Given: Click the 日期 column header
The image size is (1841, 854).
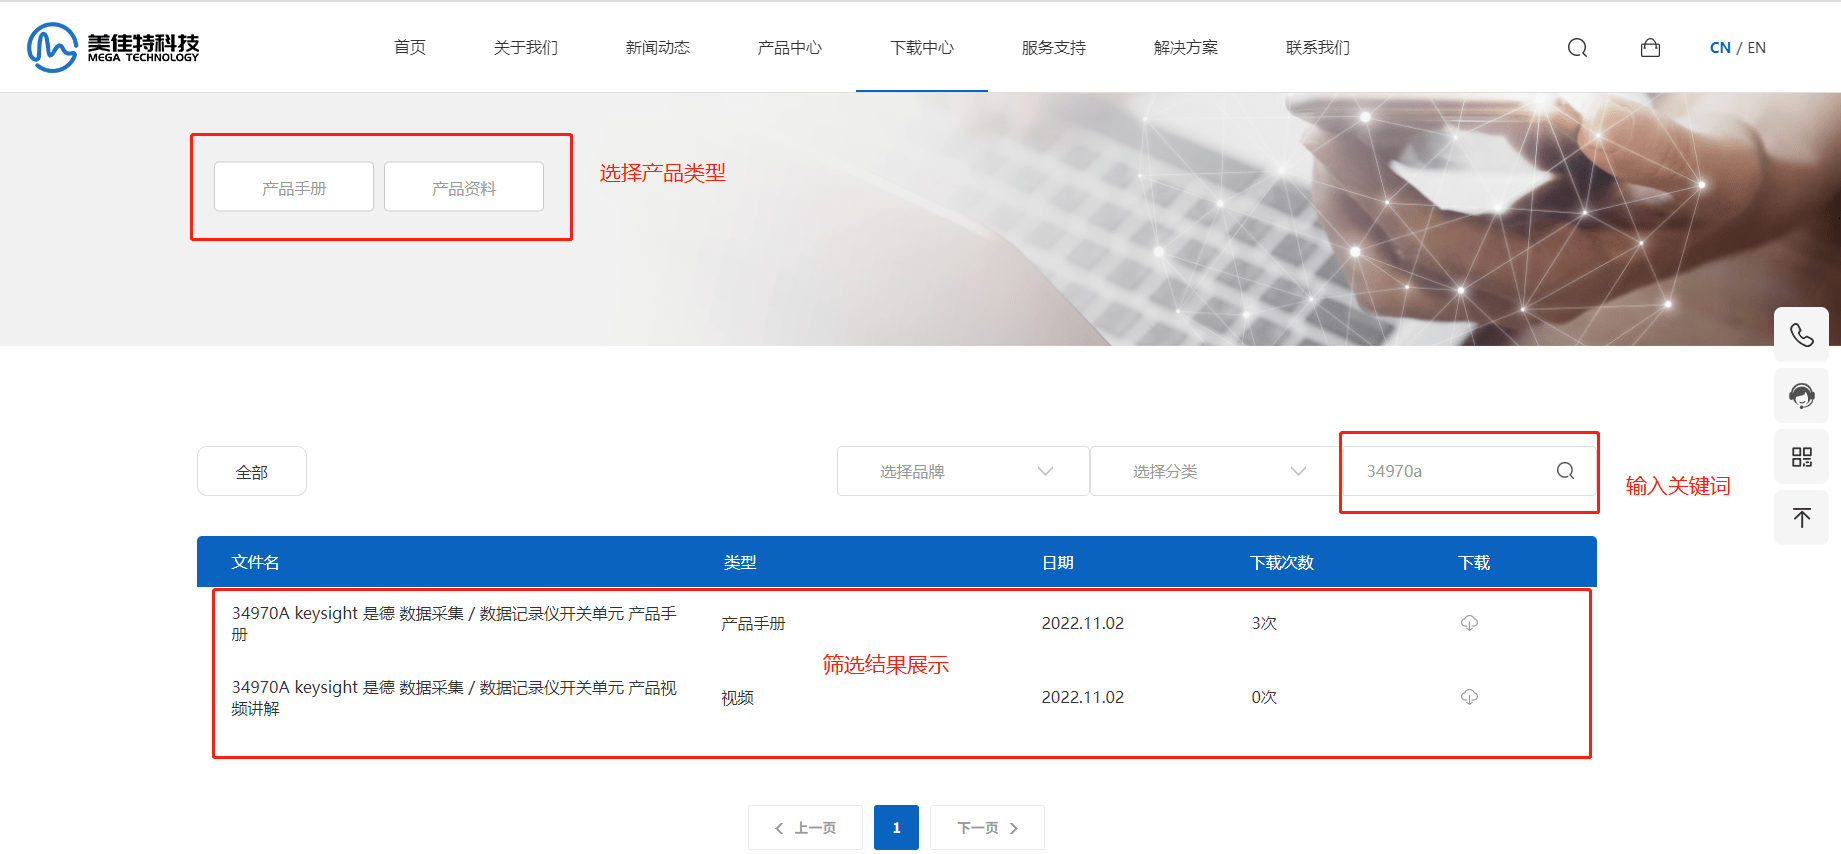Looking at the screenshot, I should click(x=1058, y=562).
